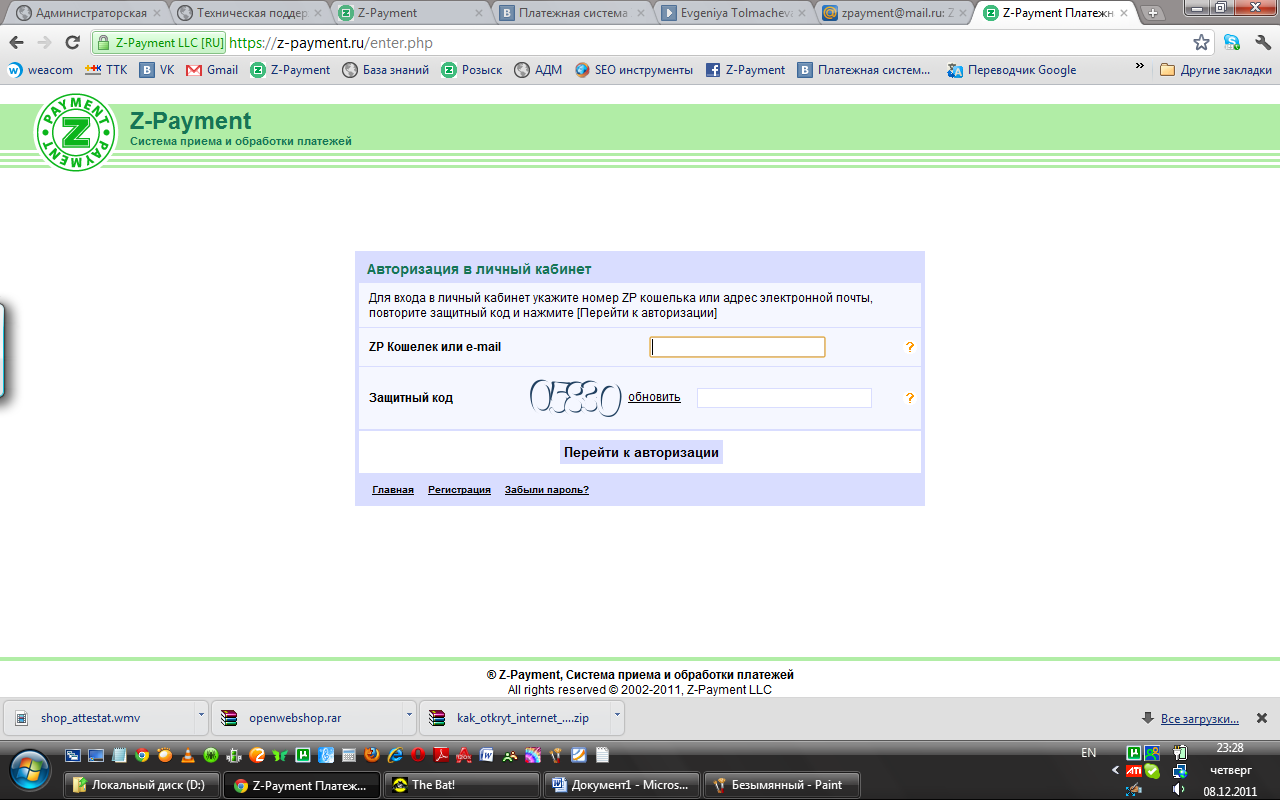The width and height of the screenshot is (1280, 800).
Task: Switch to Безымянный - Paint taskbar window
Action: (x=782, y=785)
